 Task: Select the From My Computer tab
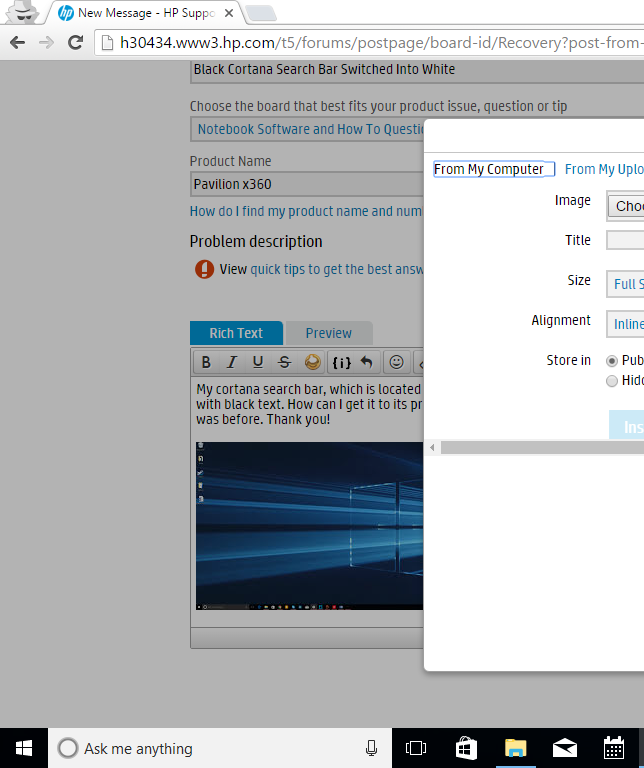coord(494,169)
